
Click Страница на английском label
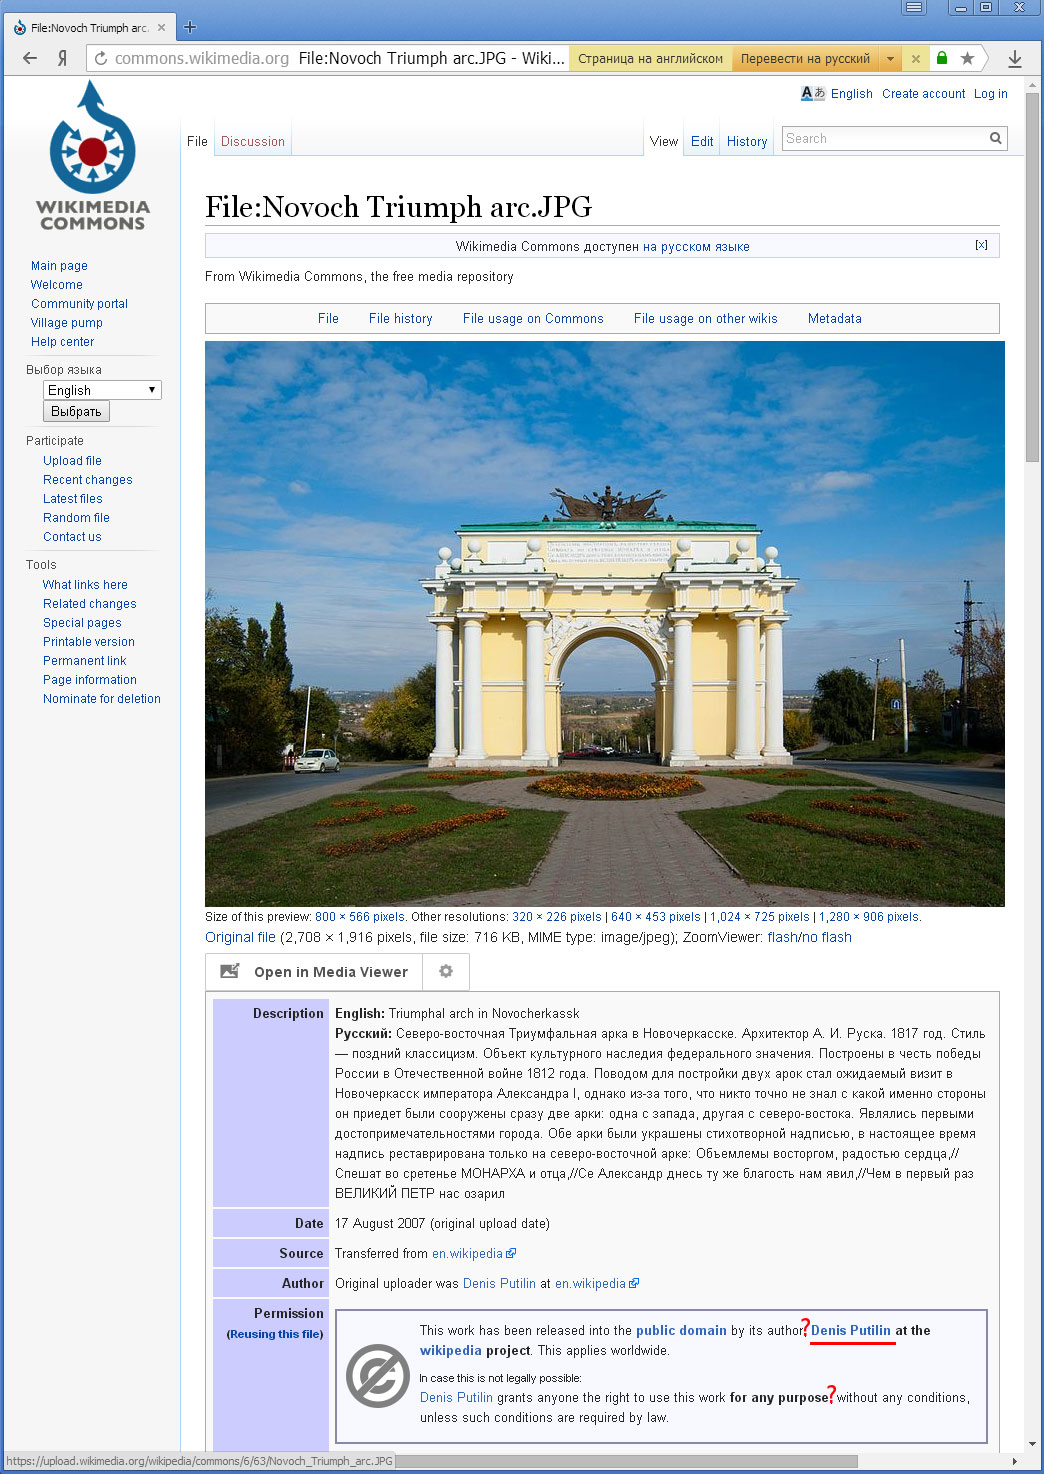650,58
